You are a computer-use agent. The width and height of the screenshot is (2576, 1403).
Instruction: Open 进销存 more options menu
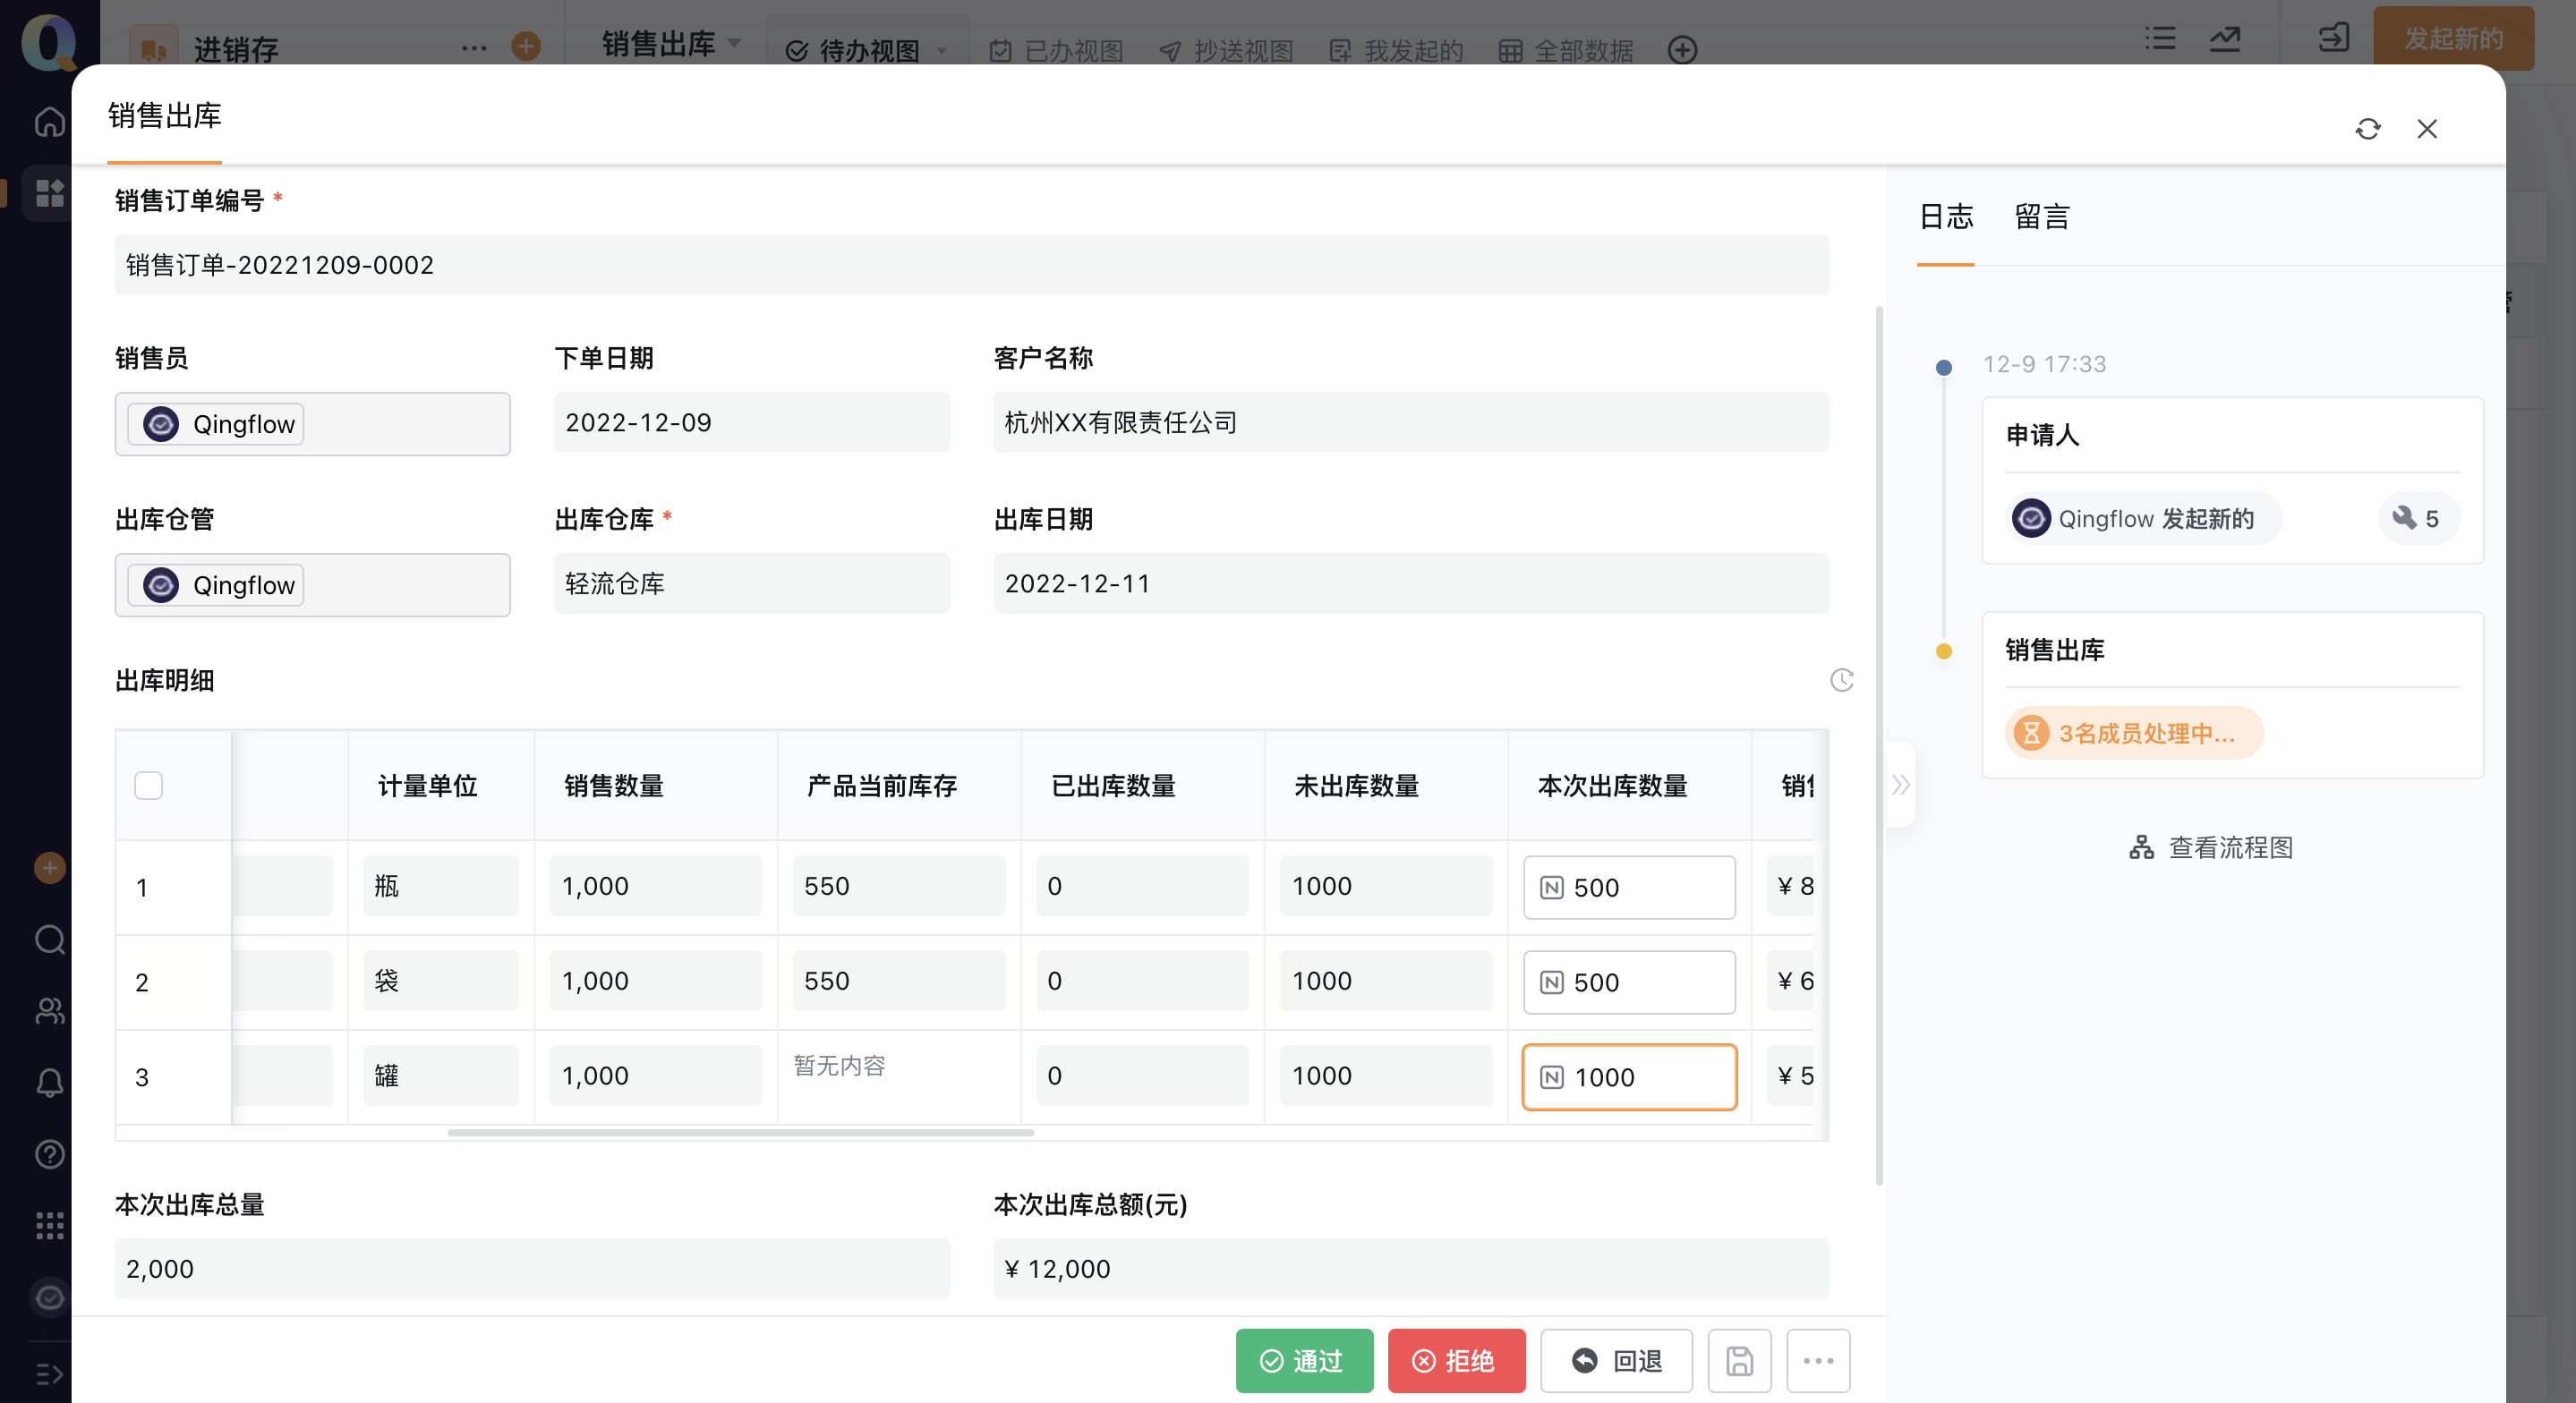474,47
